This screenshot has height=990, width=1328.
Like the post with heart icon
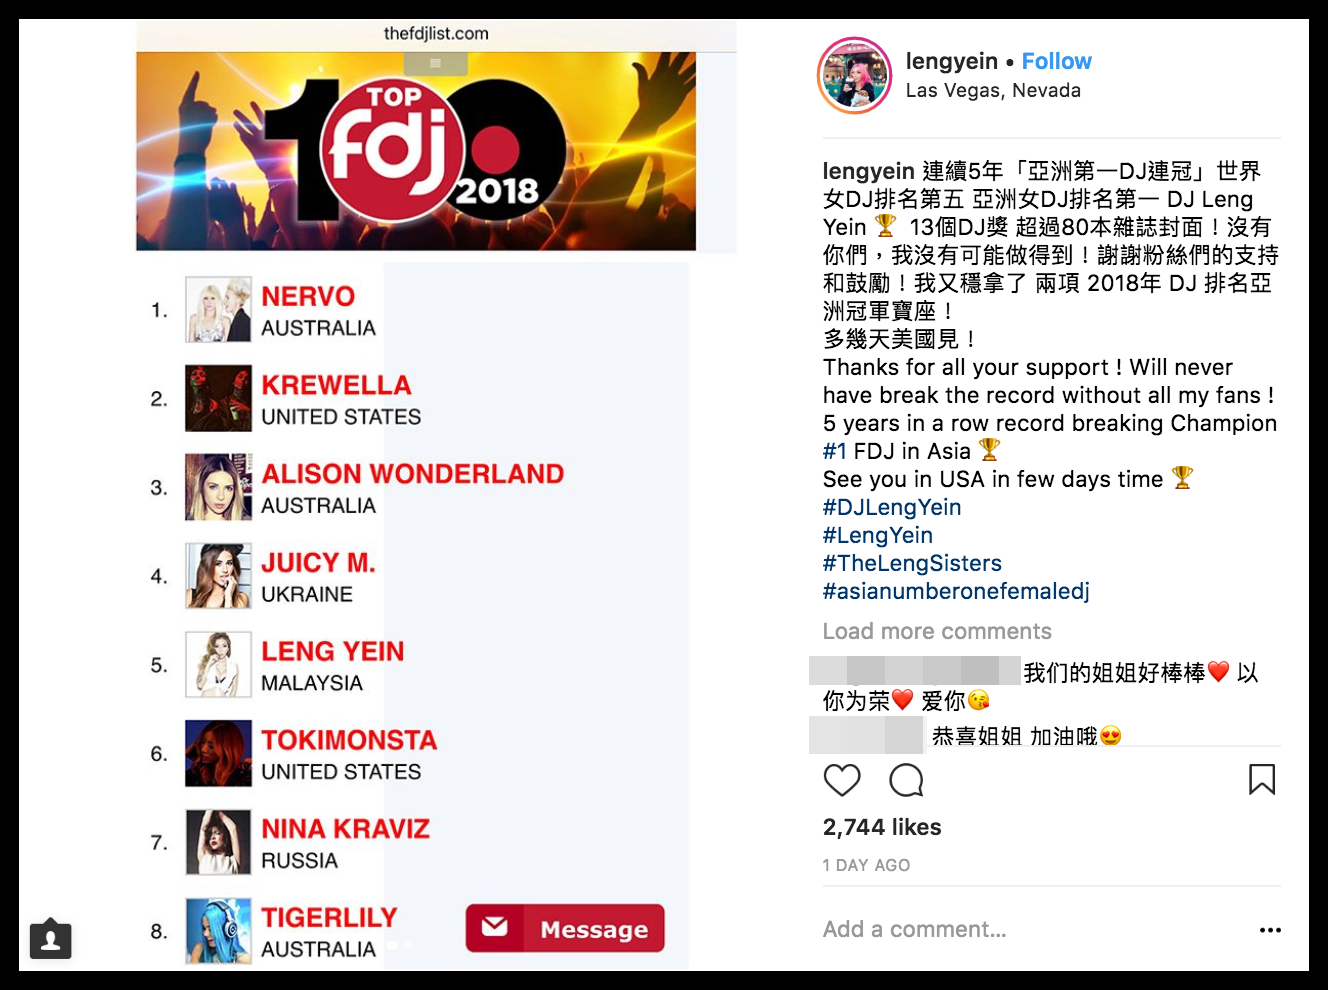841,780
